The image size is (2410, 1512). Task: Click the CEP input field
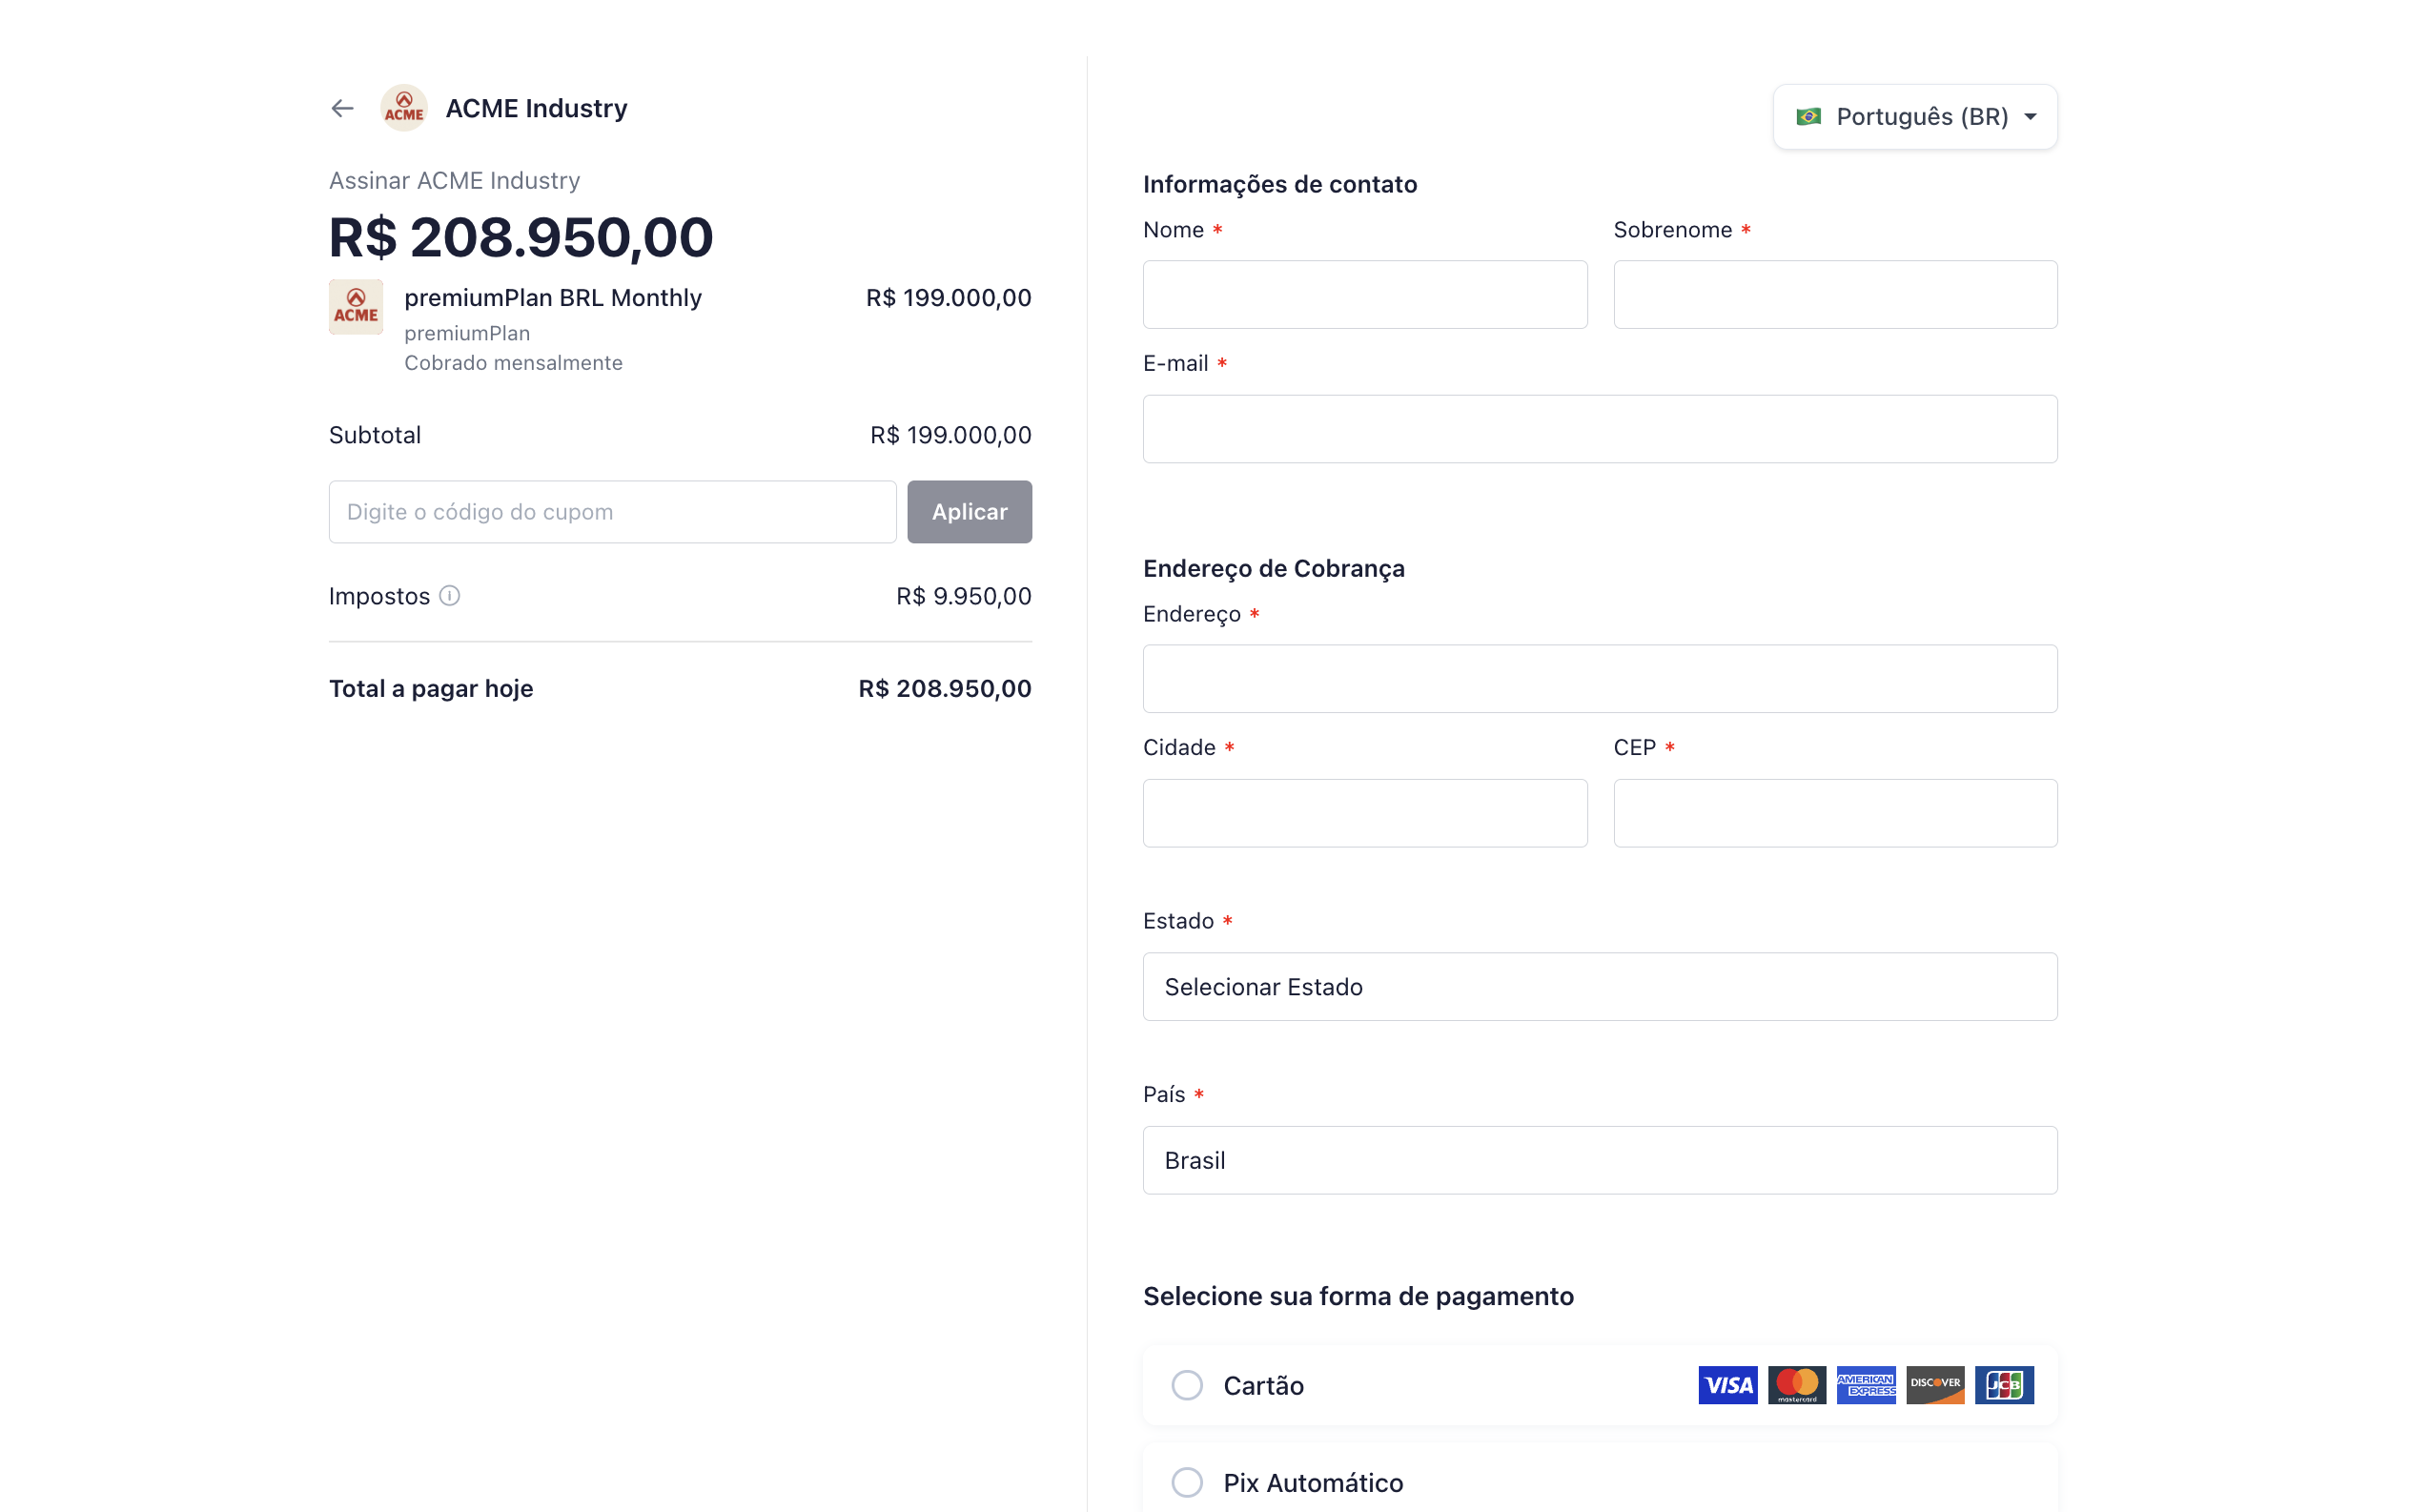click(x=1835, y=813)
